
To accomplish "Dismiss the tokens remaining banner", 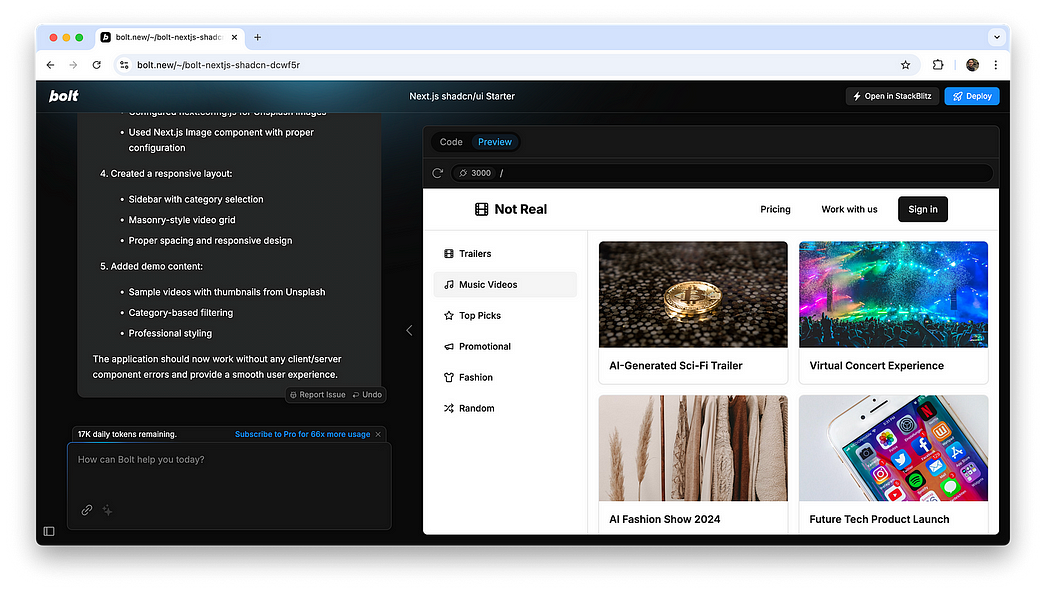I will click(378, 434).
